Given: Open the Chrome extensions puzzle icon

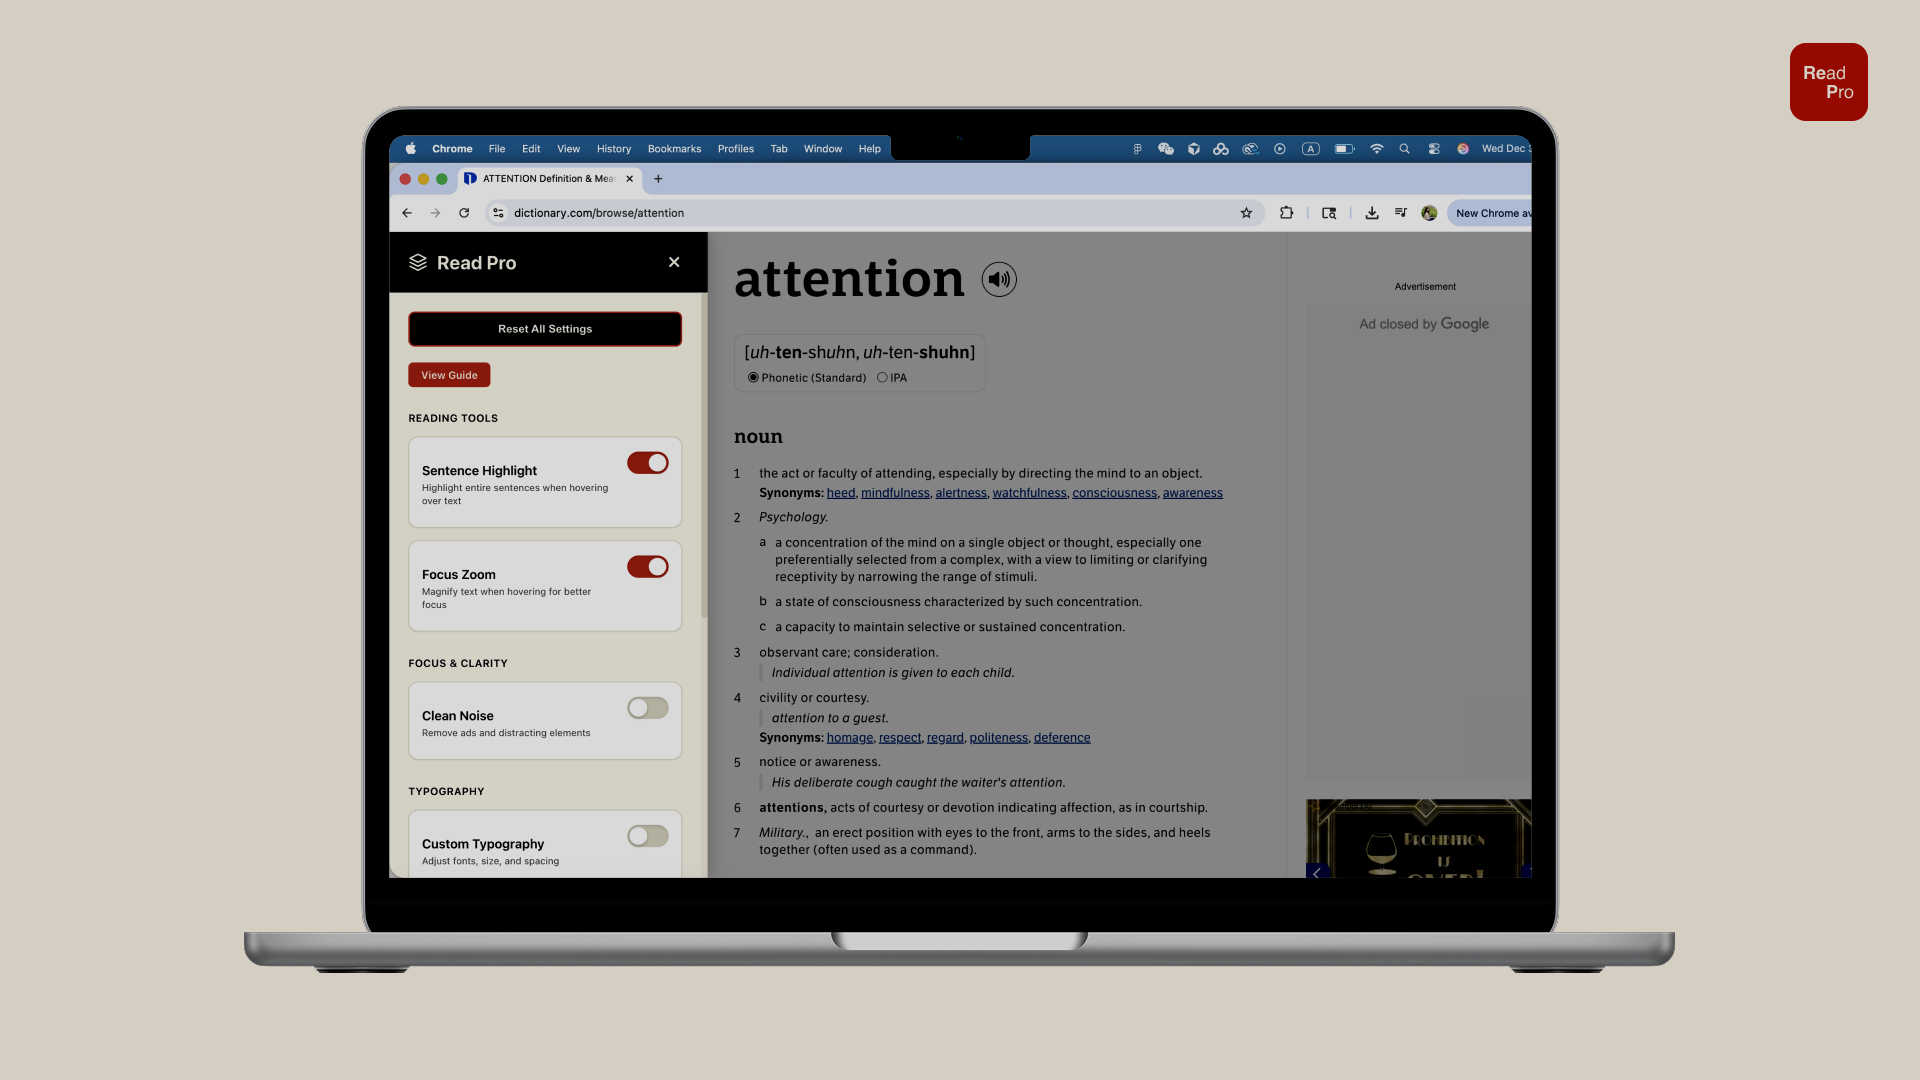Looking at the screenshot, I should coord(1286,213).
